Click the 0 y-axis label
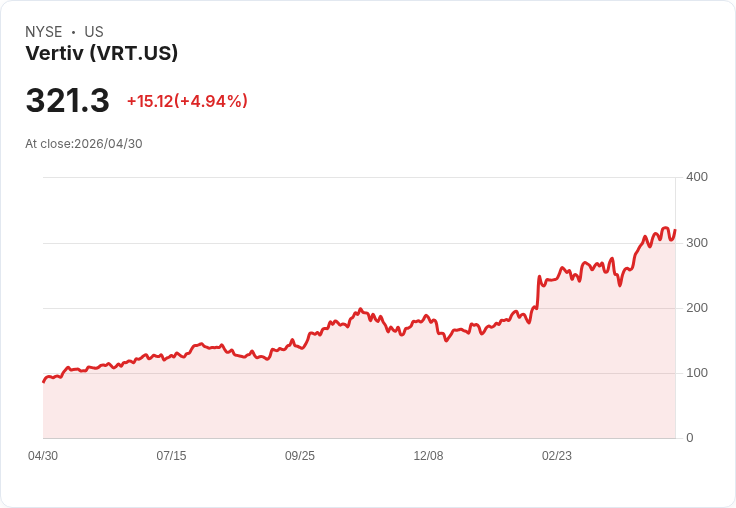 (690, 438)
